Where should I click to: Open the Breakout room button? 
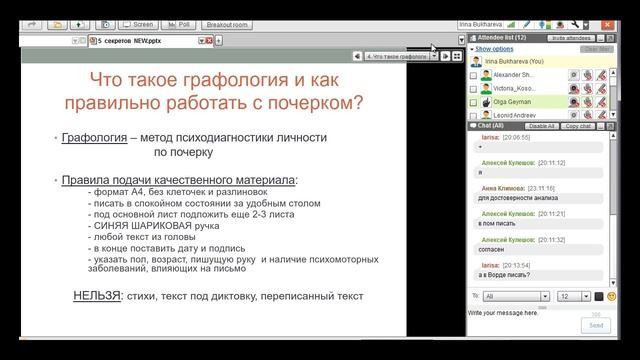227,25
